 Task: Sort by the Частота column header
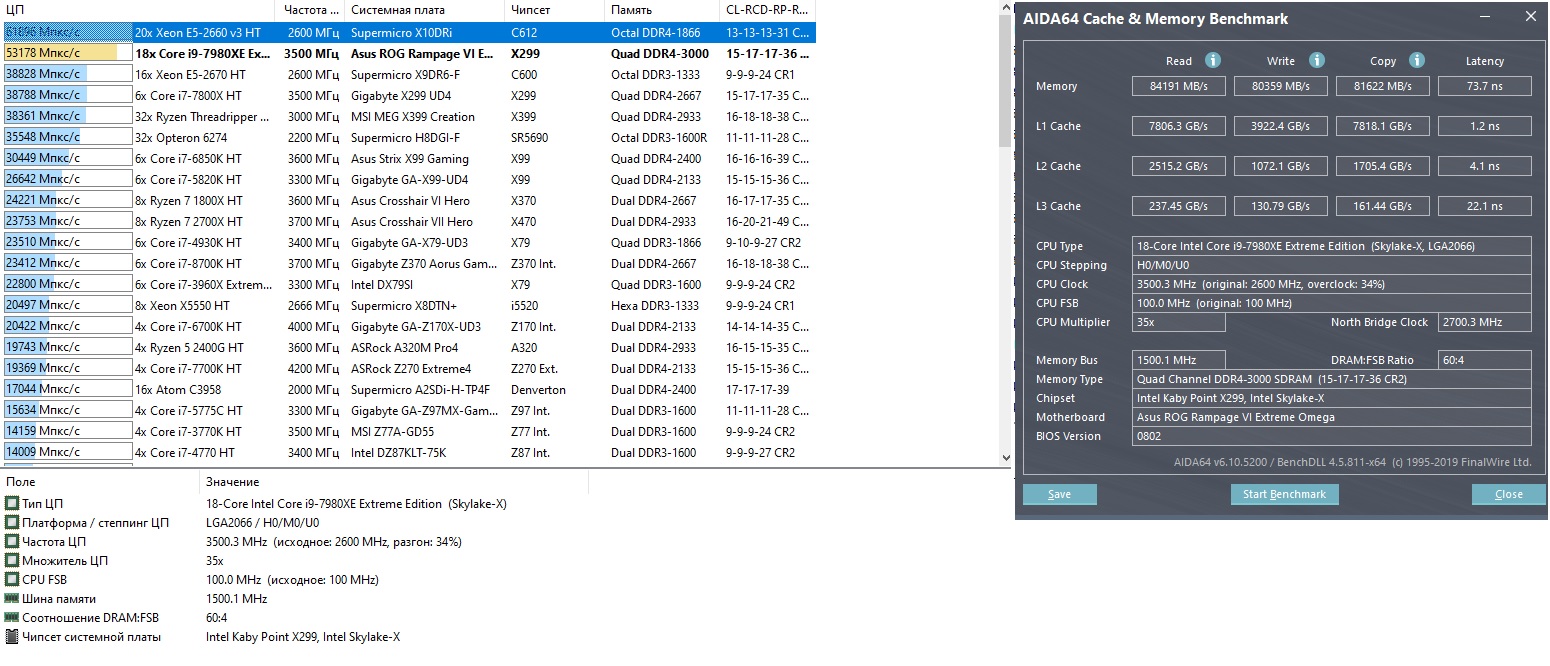tap(311, 10)
